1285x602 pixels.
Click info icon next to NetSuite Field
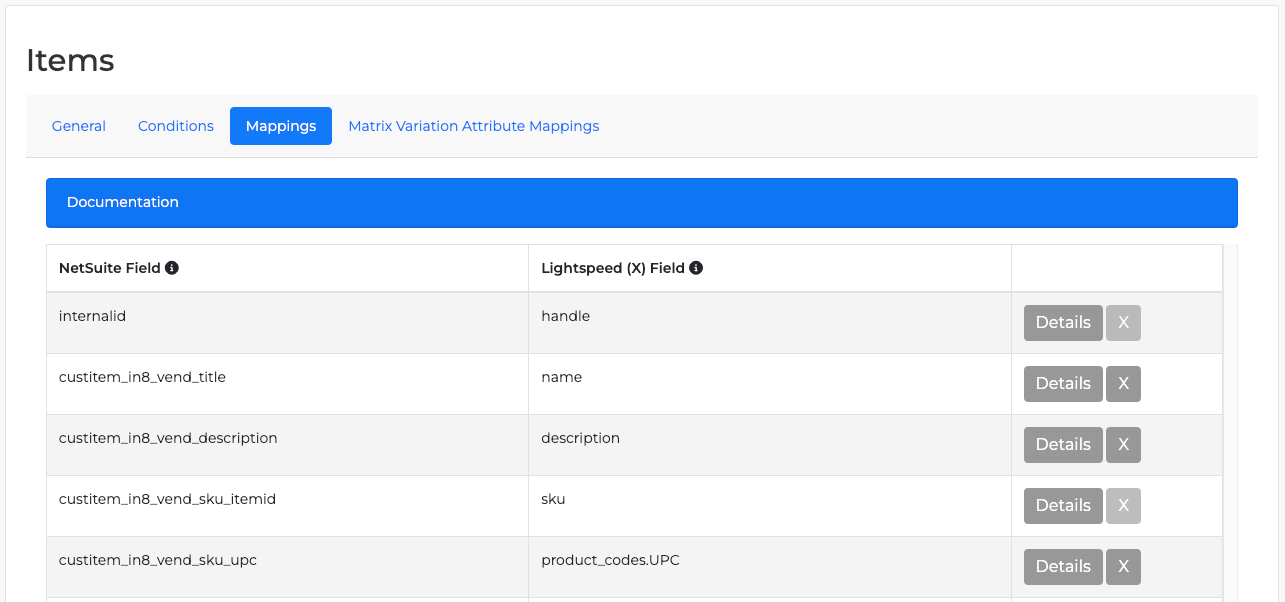pyautogui.click(x=172, y=268)
